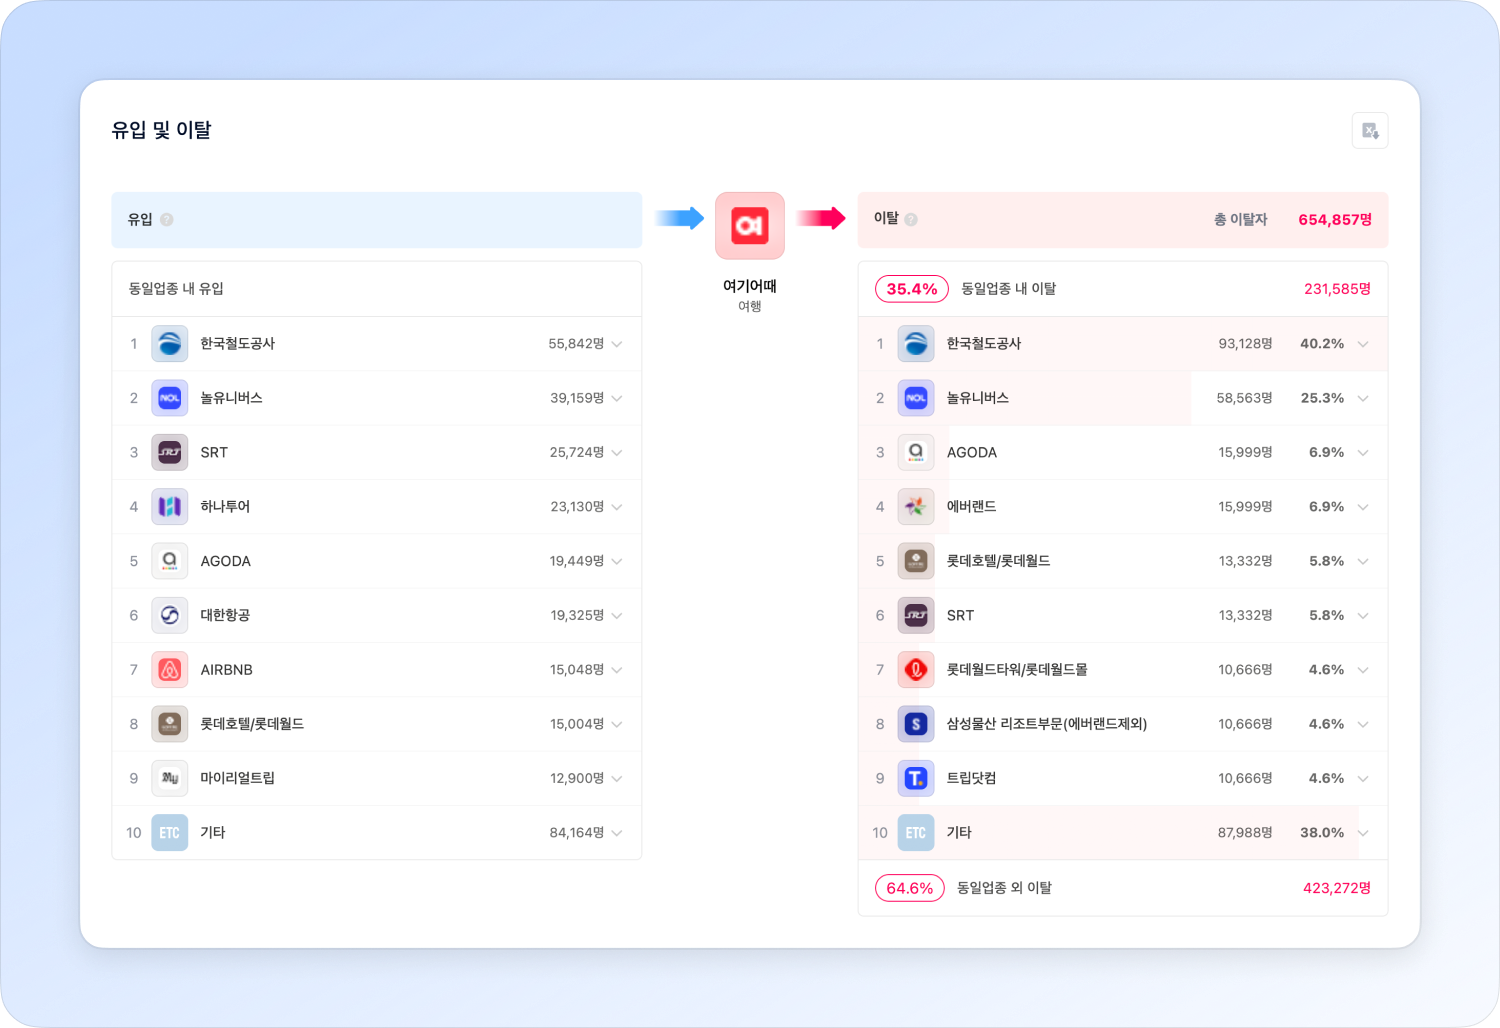This screenshot has height=1028, width=1500.
Task: Click the 에버랜드 logo icon
Action: (915, 507)
